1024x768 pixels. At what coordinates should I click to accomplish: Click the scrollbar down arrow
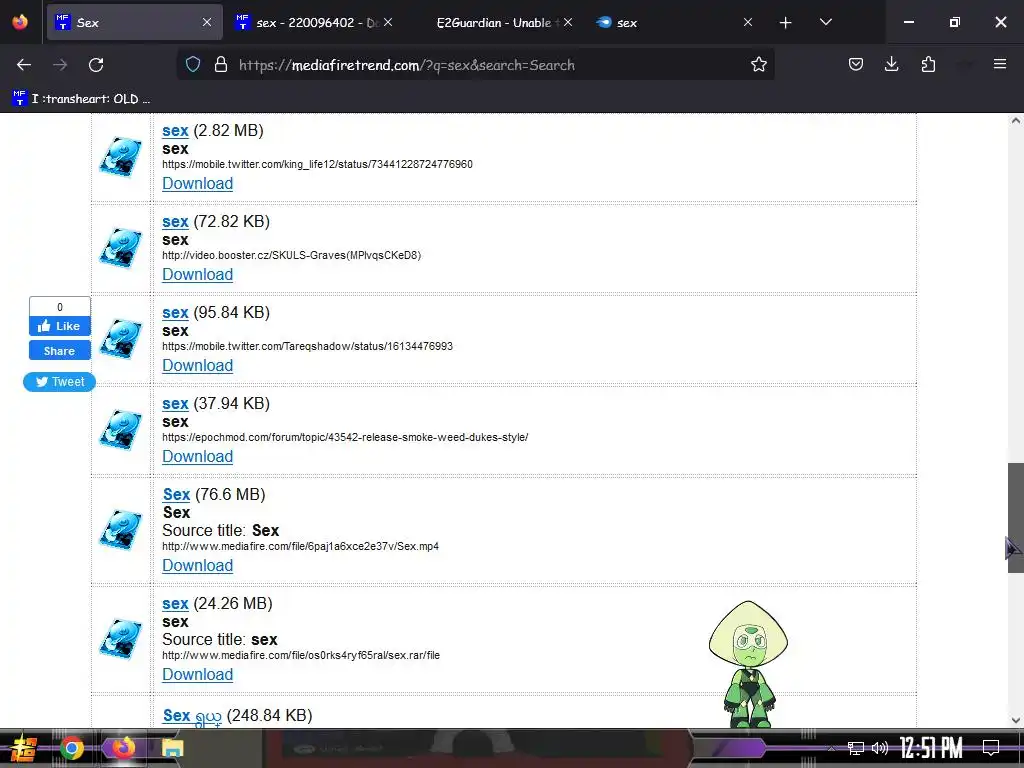pyautogui.click(x=1016, y=720)
